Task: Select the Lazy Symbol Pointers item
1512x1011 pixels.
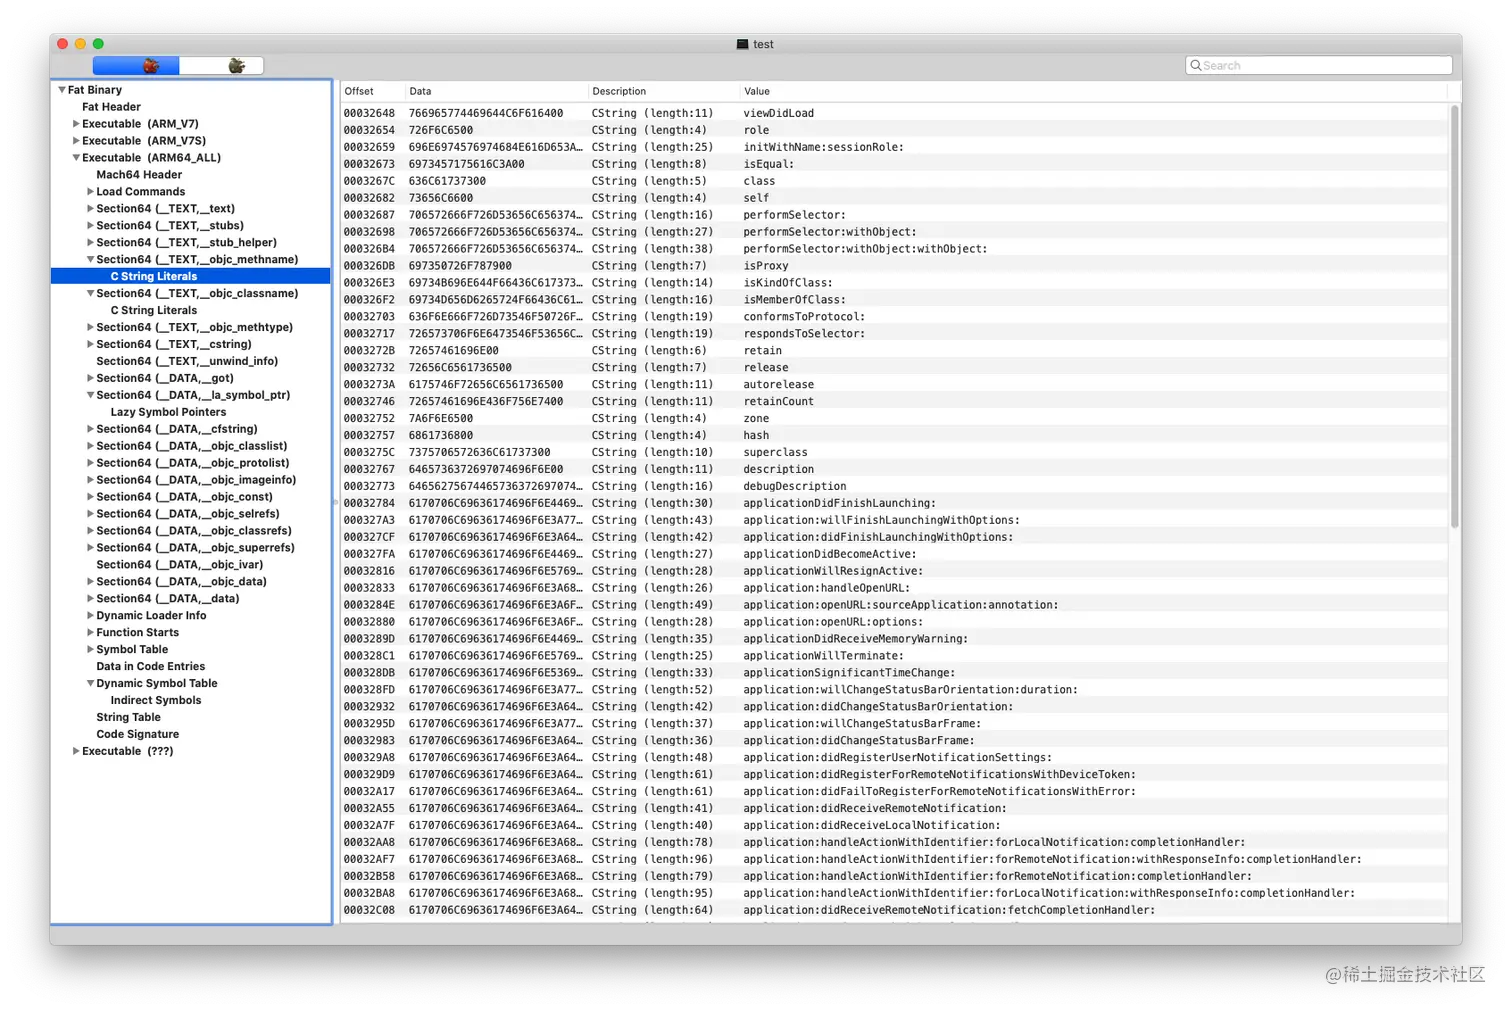Action: pyautogui.click(x=168, y=413)
